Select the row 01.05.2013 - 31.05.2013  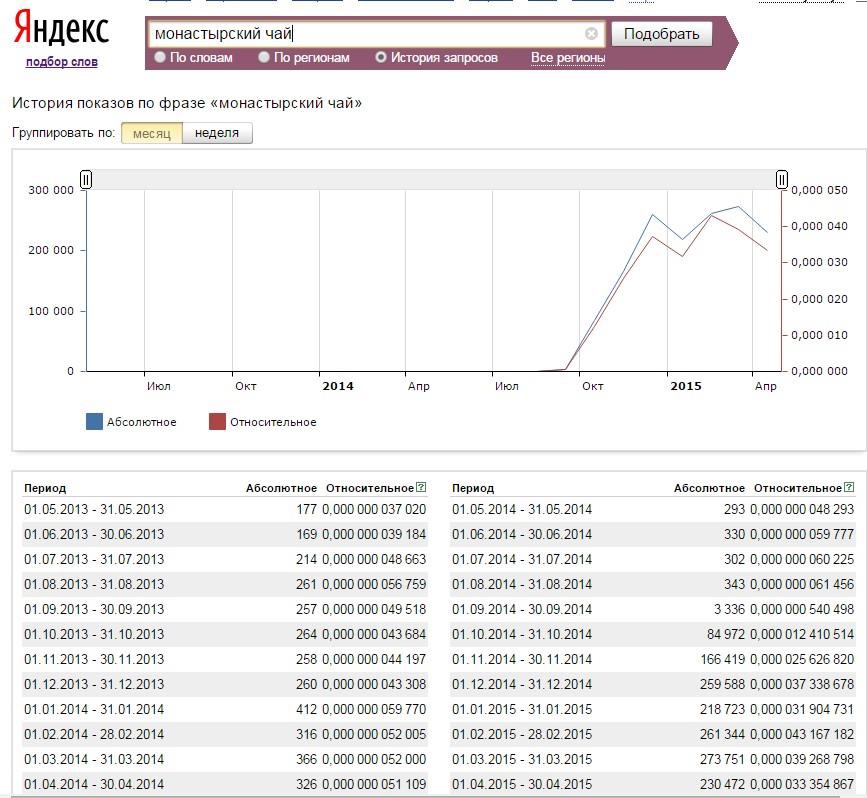(x=225, y=509)
